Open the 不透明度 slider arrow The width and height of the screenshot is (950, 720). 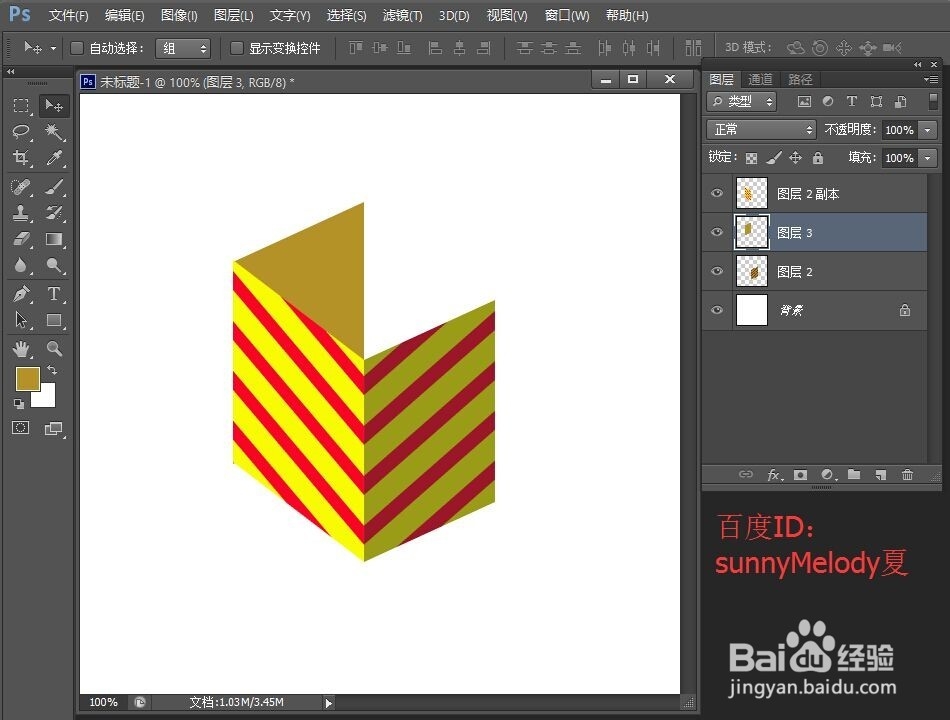coord(928,130)
